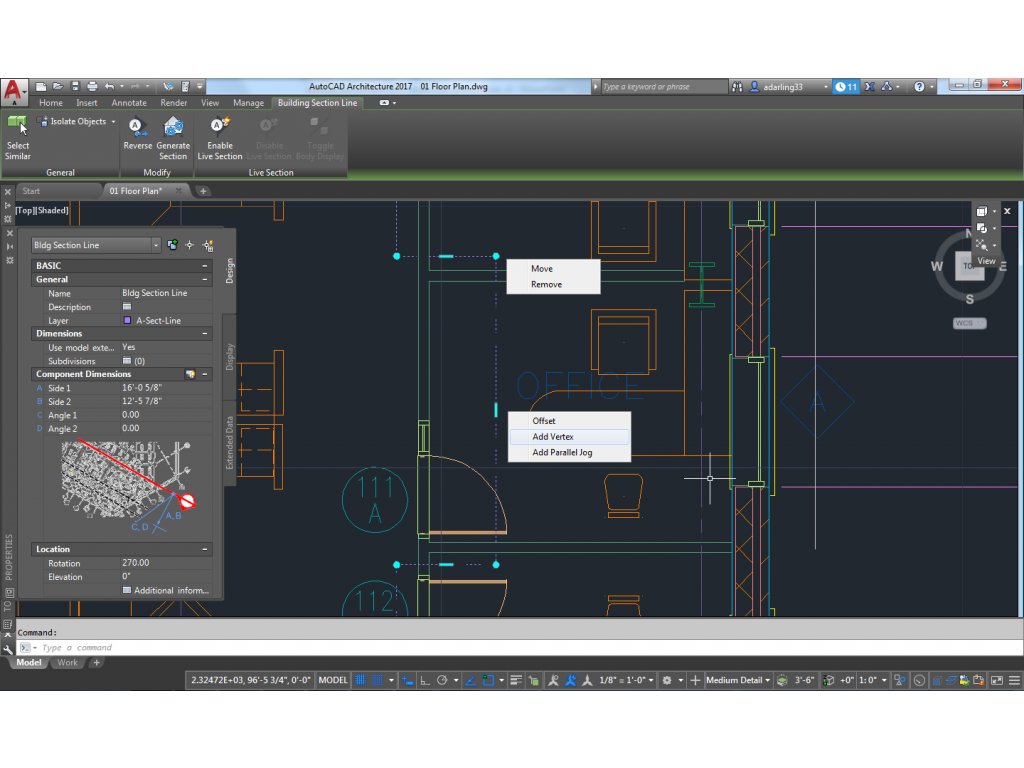Click the Lineweight display icon in status bar
This screenshot has width=1024, height=768.
point(516,680)
